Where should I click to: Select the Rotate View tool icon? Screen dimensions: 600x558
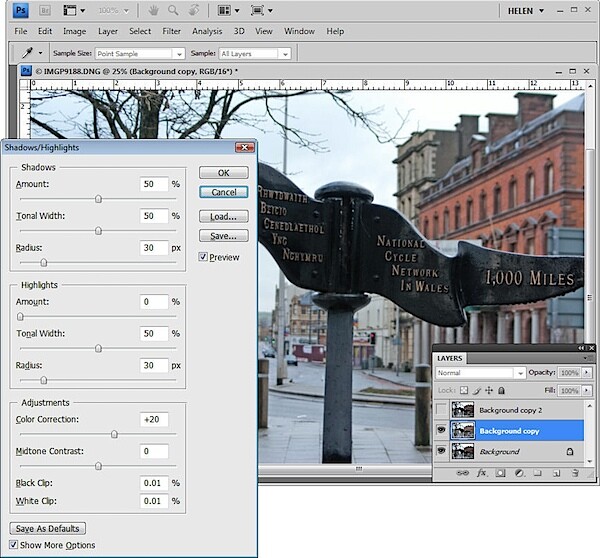click(x=194, y=10)
